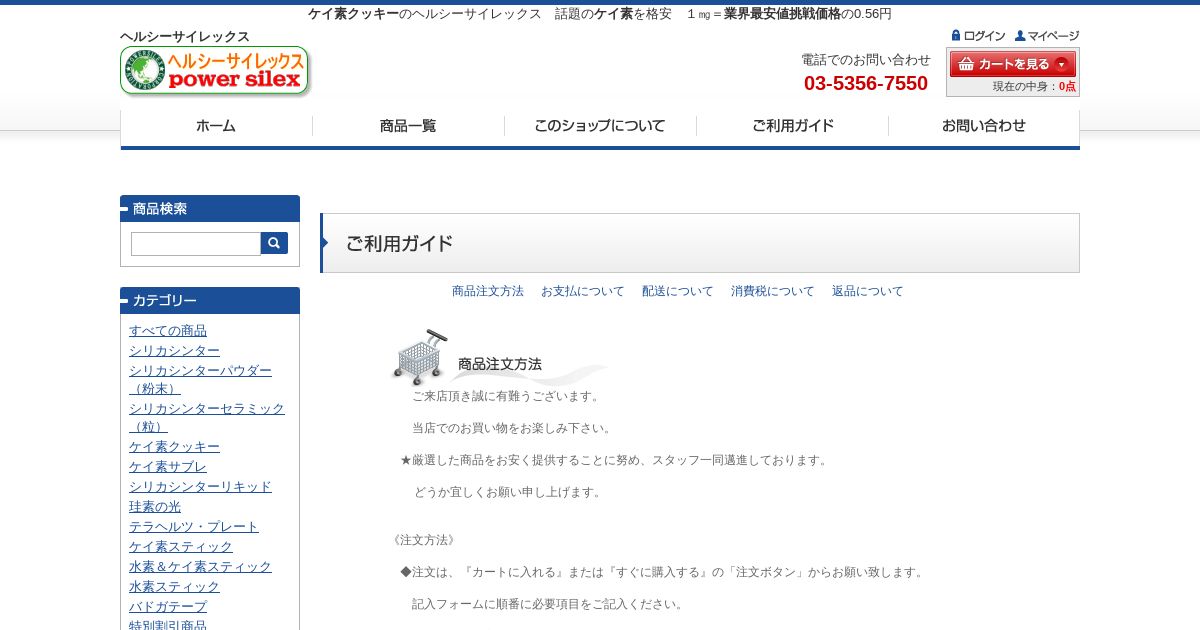Jump to お支払について section link
The image size is (1200, 630).
[583, 291]
